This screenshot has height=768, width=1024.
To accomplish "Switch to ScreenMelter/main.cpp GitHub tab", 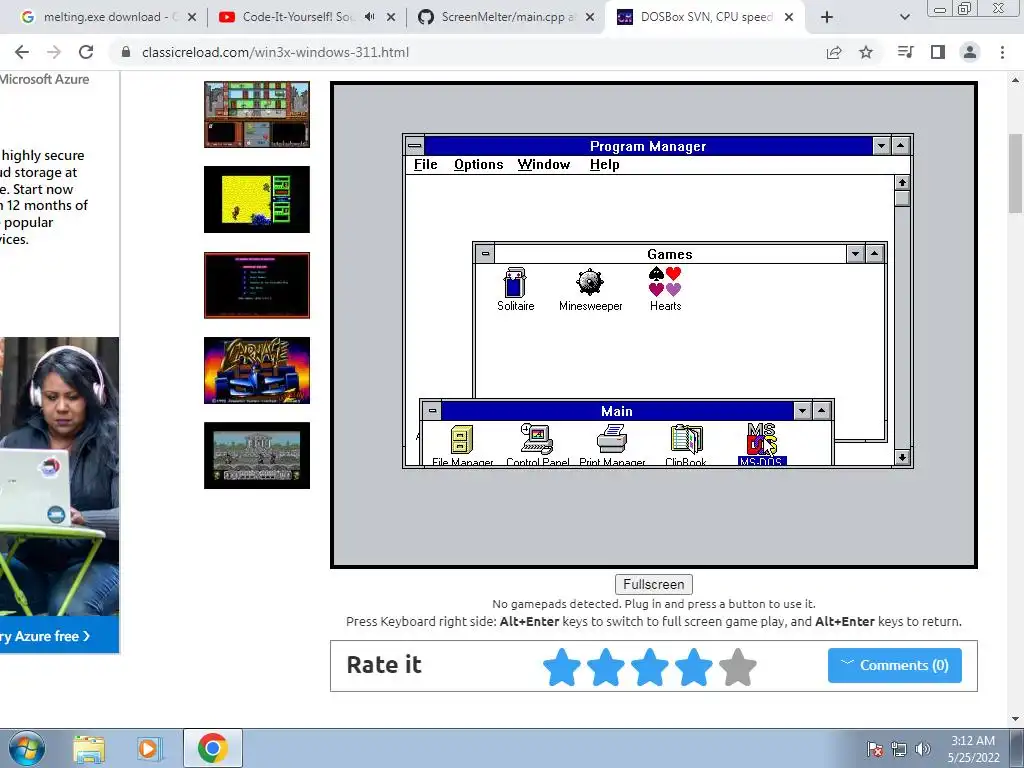I will [x=507, y=17].
